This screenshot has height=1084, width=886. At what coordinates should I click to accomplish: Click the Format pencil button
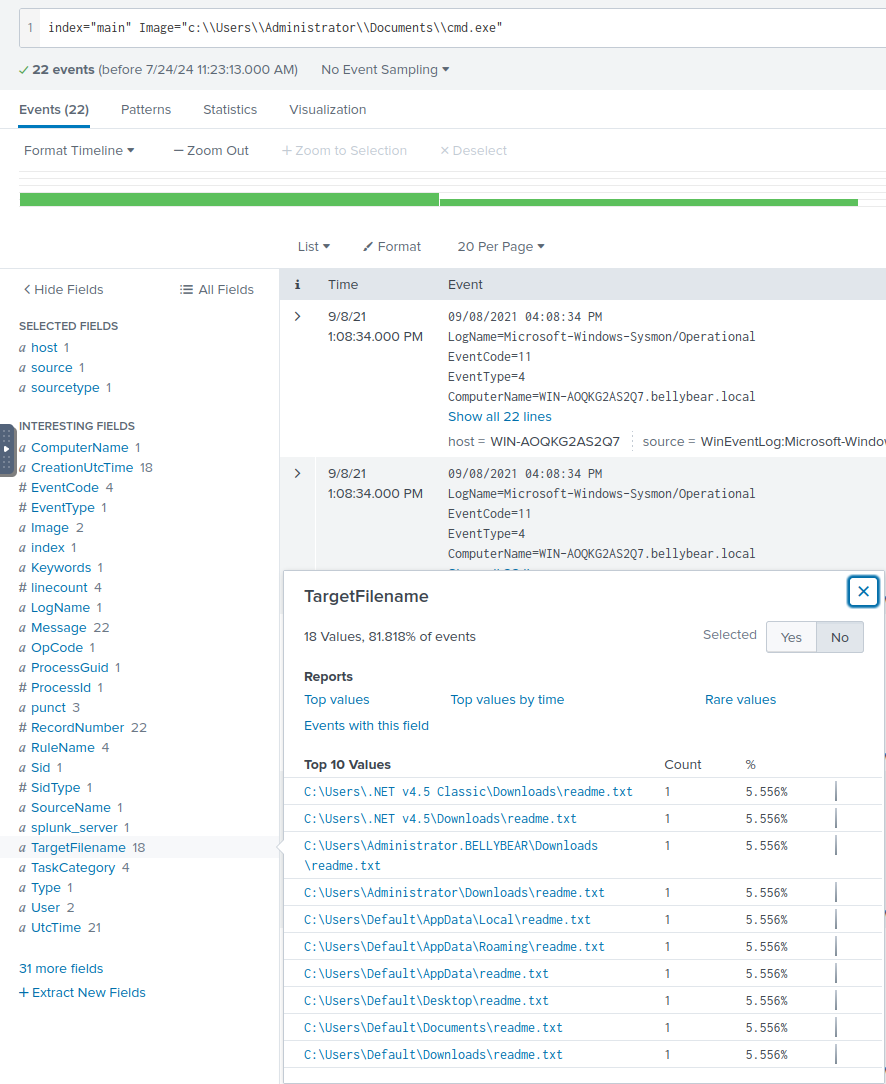tap(392, 247)
